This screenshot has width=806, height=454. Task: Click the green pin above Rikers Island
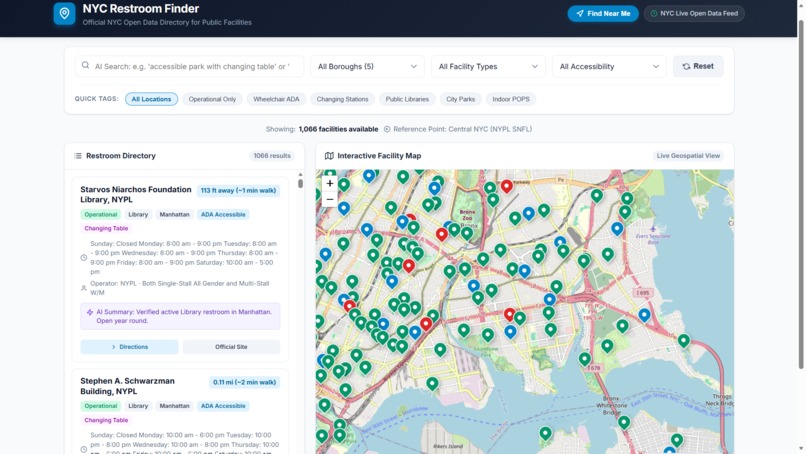coord(432,383)
